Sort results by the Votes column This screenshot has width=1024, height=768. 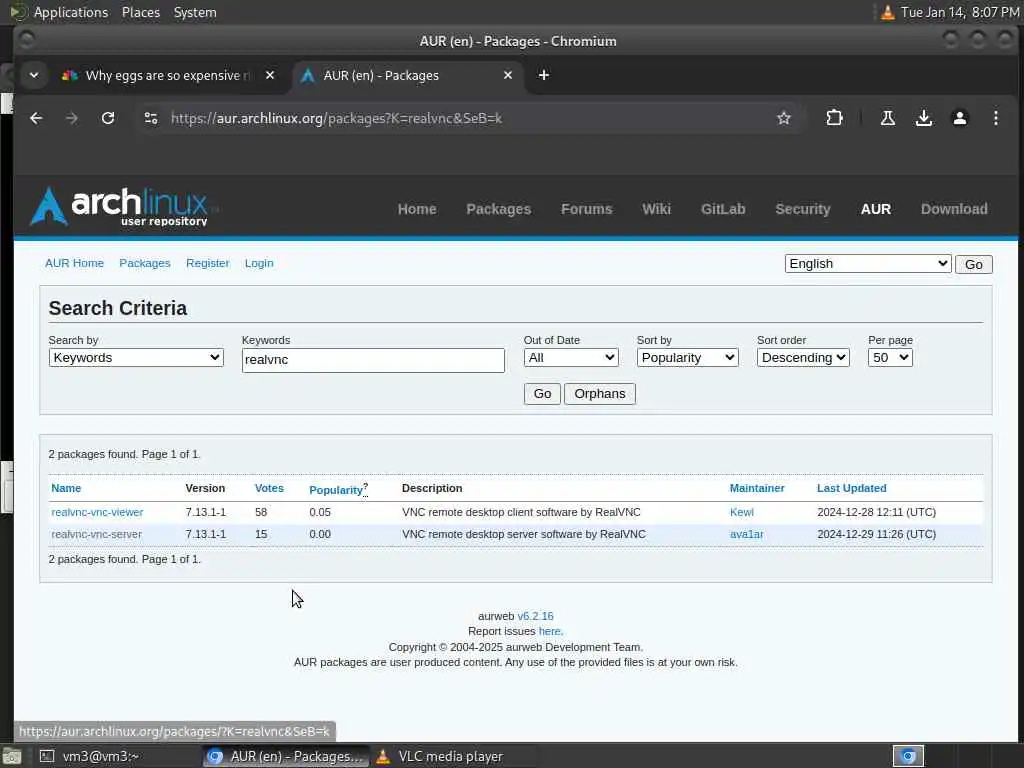pyautogui.click(x=269, y=488)
